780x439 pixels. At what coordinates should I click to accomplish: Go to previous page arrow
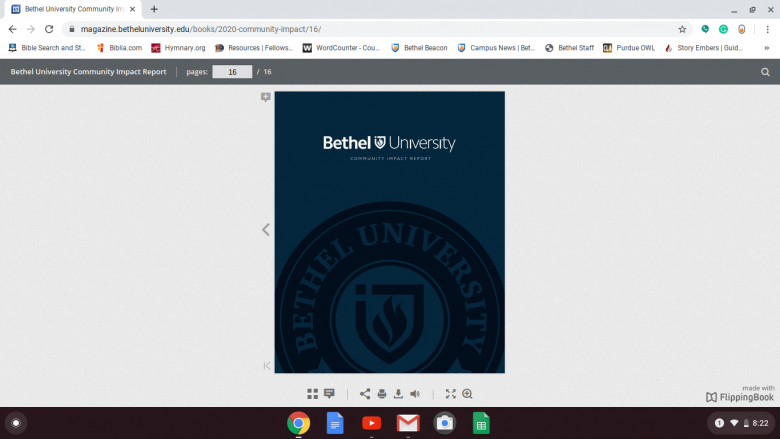coord(266,229)
